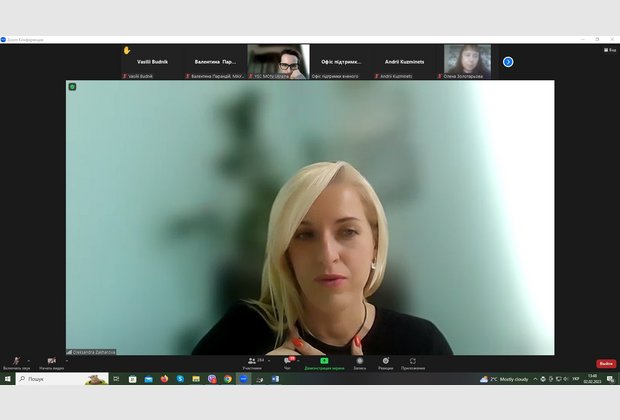Image resolution: width=620 pixels, height=420 pixels.
Task: Open the Mail app on taskbar
Action: 148,379
